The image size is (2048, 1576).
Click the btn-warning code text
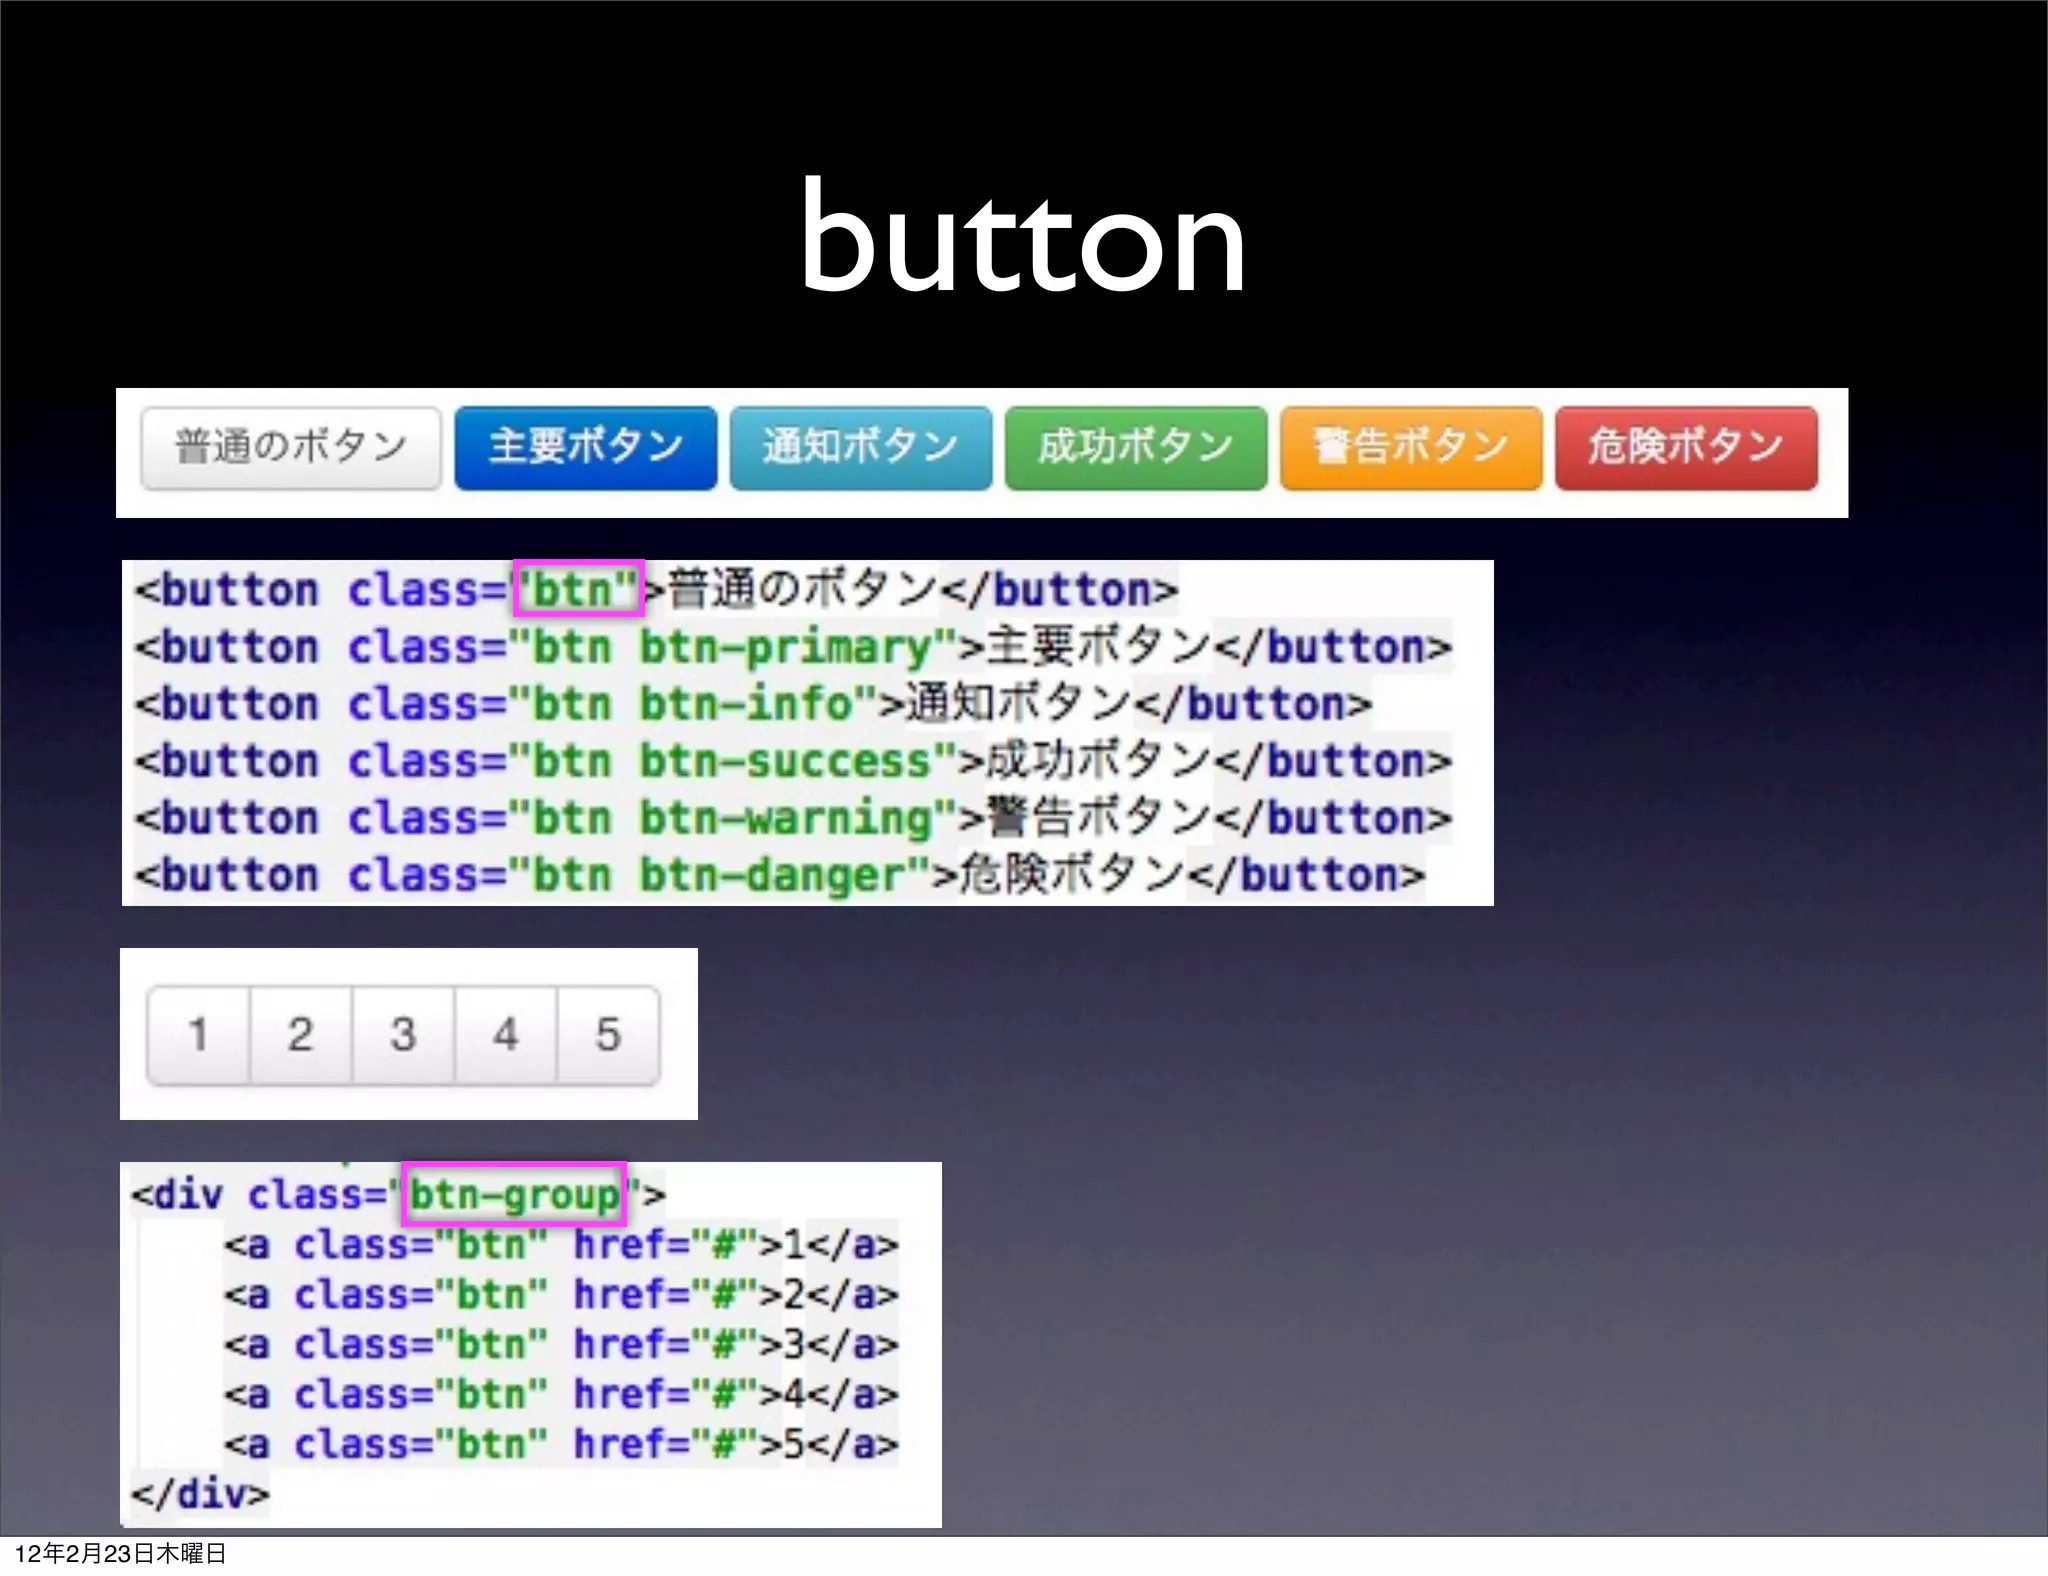786,818
